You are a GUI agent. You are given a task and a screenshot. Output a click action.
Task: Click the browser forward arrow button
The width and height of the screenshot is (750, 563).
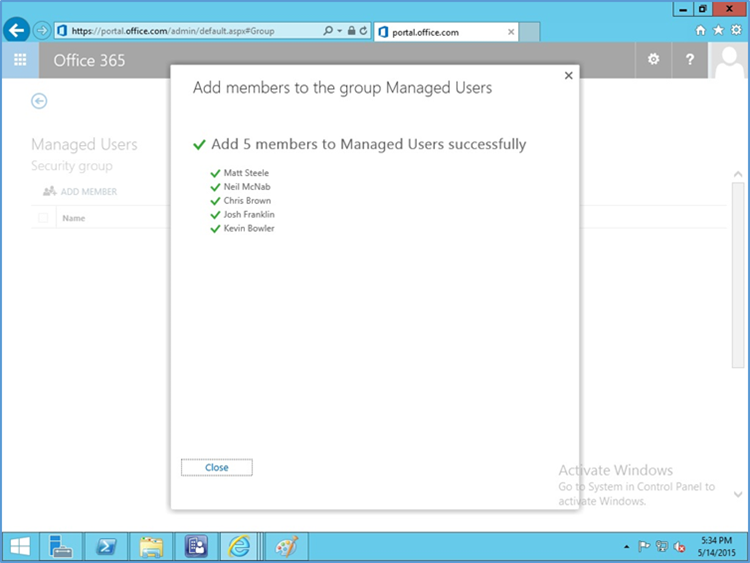tap(42, 31)
